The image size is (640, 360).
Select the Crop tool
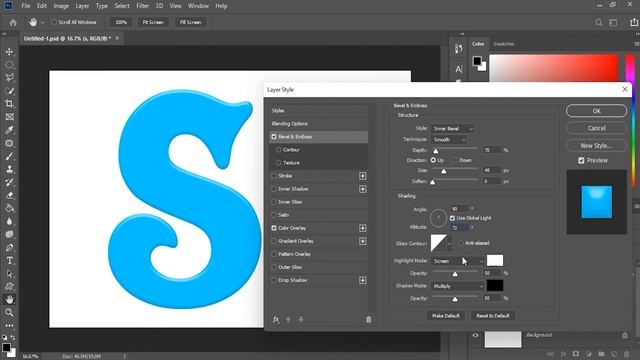[9, 104]
